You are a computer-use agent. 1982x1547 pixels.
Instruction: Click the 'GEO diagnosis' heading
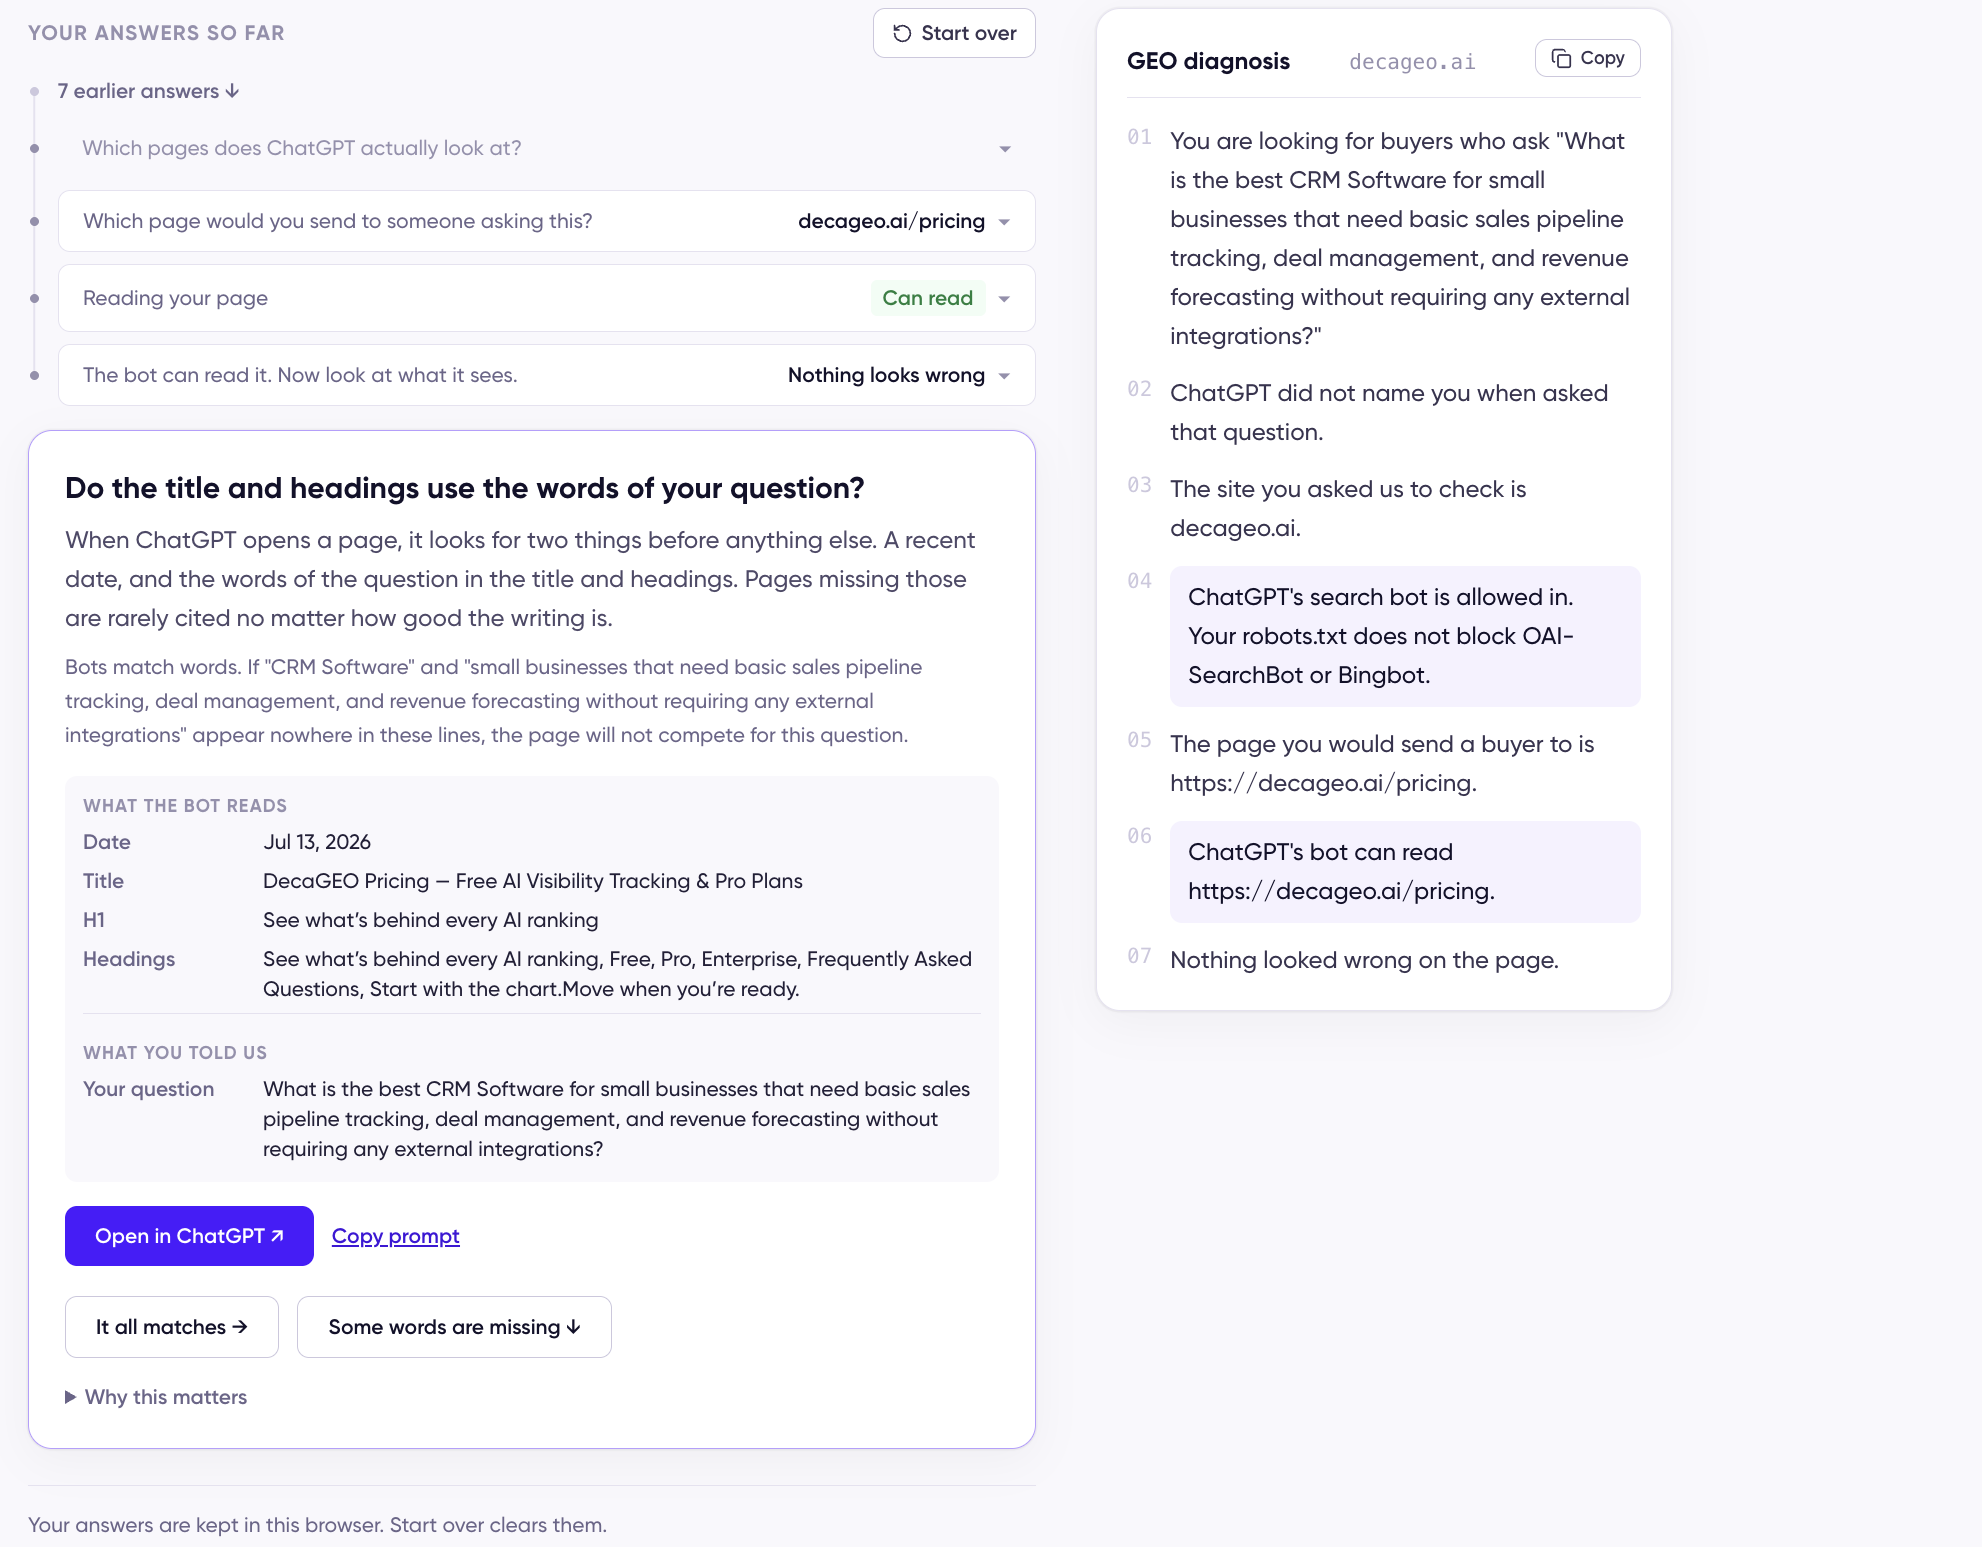[x=1208, y=61]
